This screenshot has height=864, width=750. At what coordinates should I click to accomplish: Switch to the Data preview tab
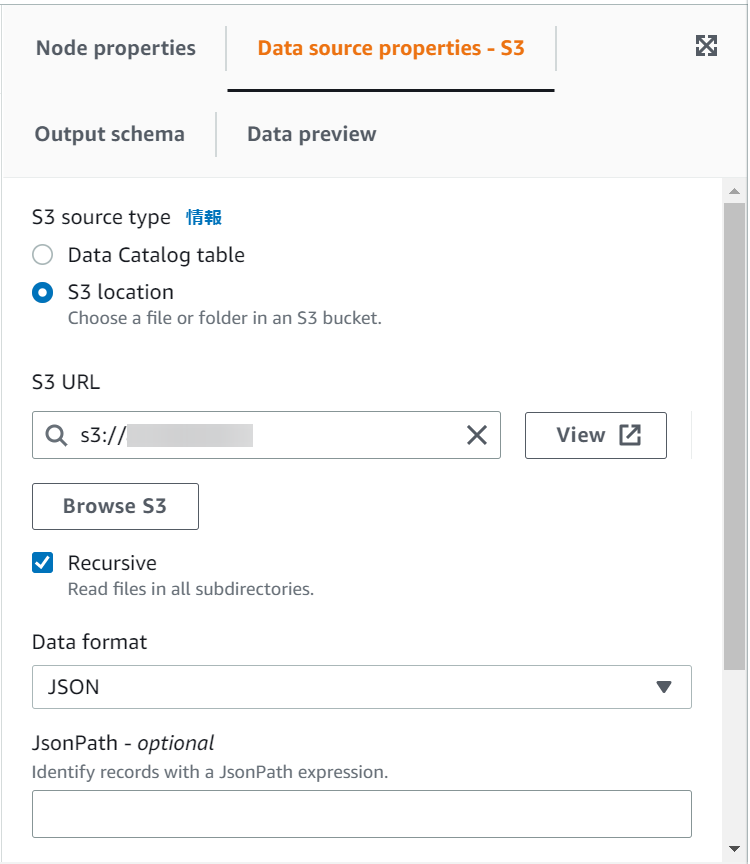(311, 134)
